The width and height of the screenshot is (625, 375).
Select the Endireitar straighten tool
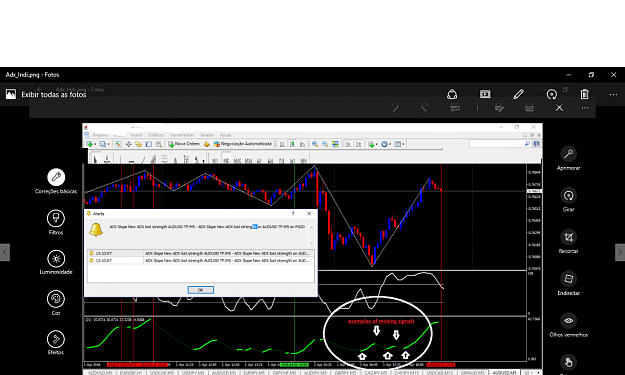pos(568,283)
